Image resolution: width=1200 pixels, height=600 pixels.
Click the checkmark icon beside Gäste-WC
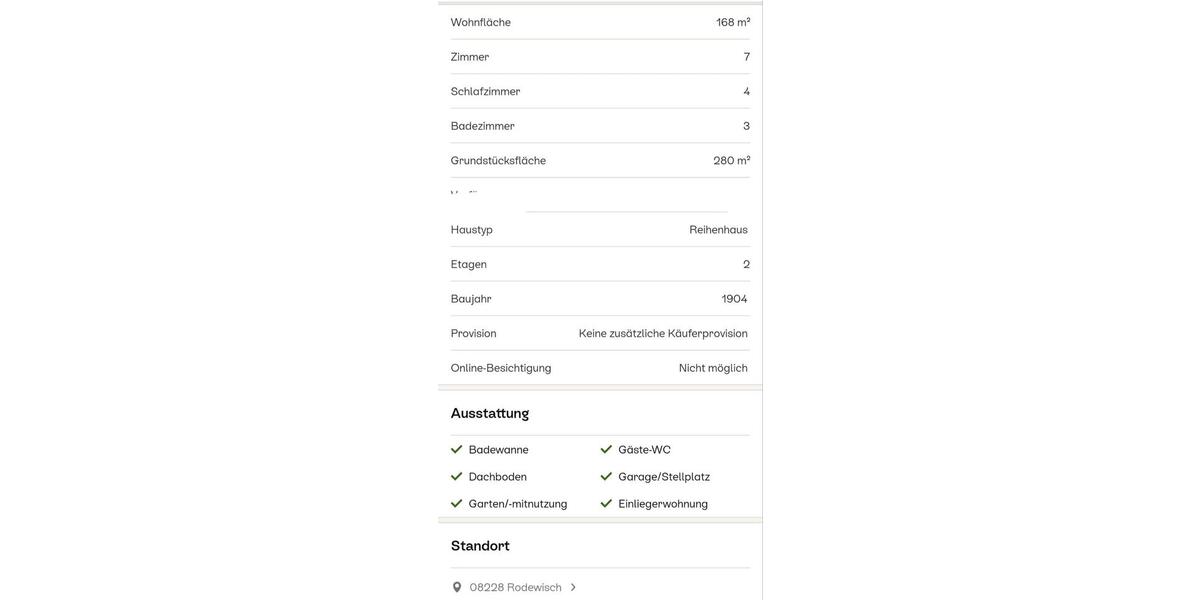click(x=606, y=450)
